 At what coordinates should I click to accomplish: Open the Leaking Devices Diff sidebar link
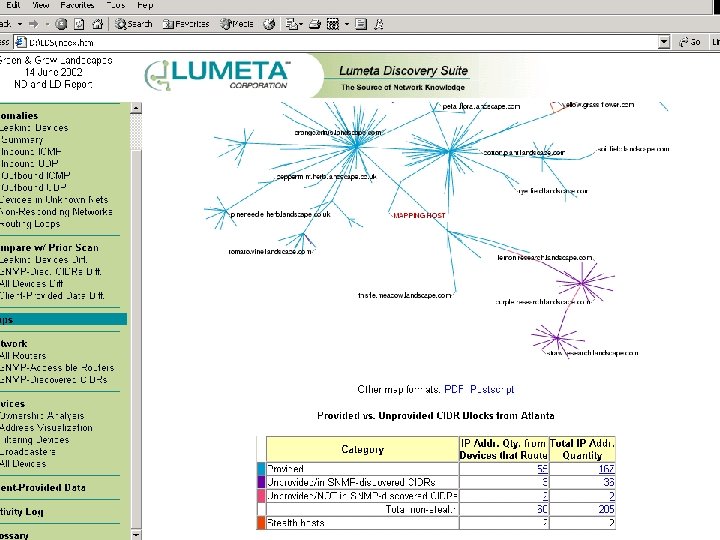pyautogui.click(x=44, y=259)
